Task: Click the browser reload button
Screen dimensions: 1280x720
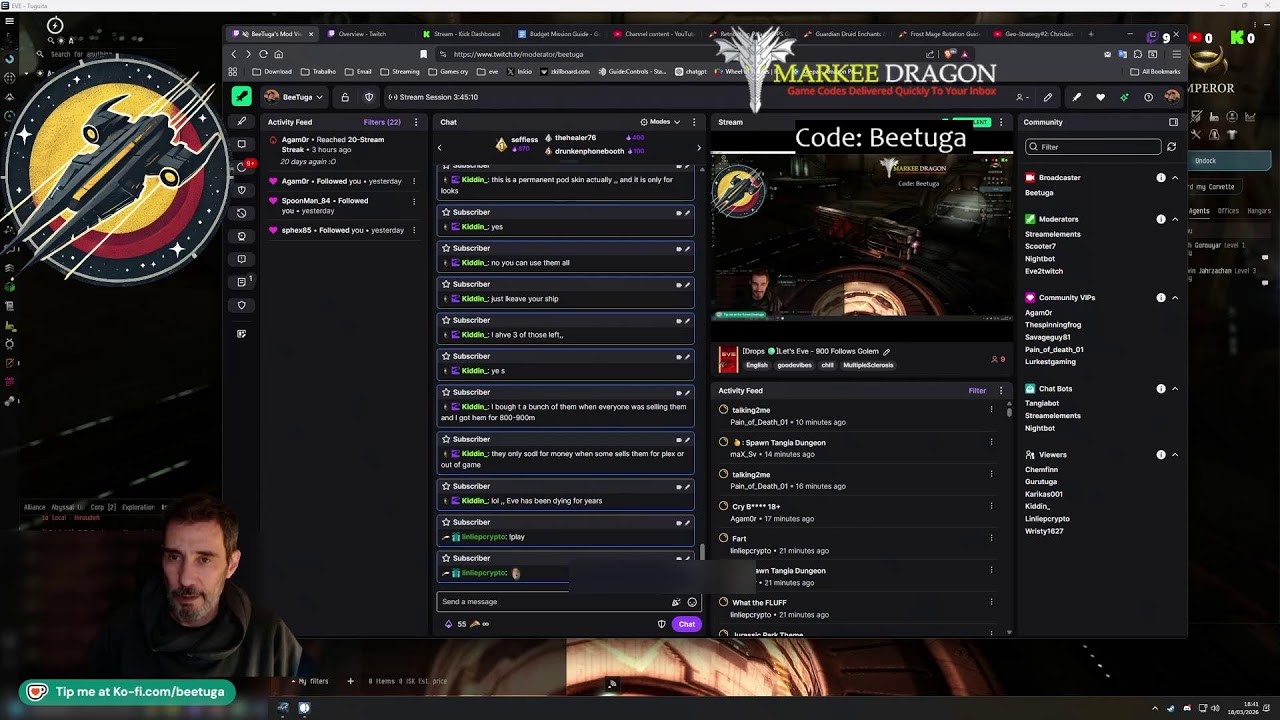Action: point(263,54)
